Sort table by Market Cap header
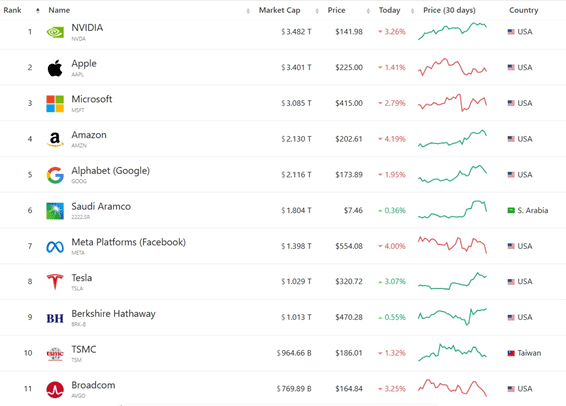 [279, 10]
